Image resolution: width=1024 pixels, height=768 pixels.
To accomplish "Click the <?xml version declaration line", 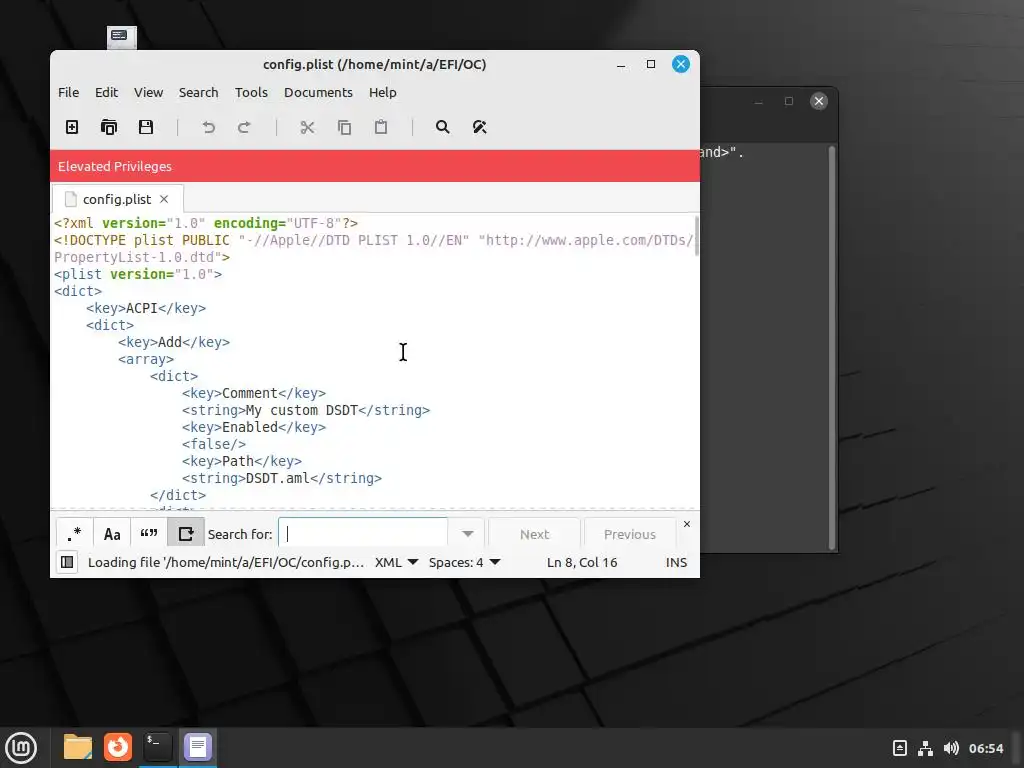I will click(206, 223).
